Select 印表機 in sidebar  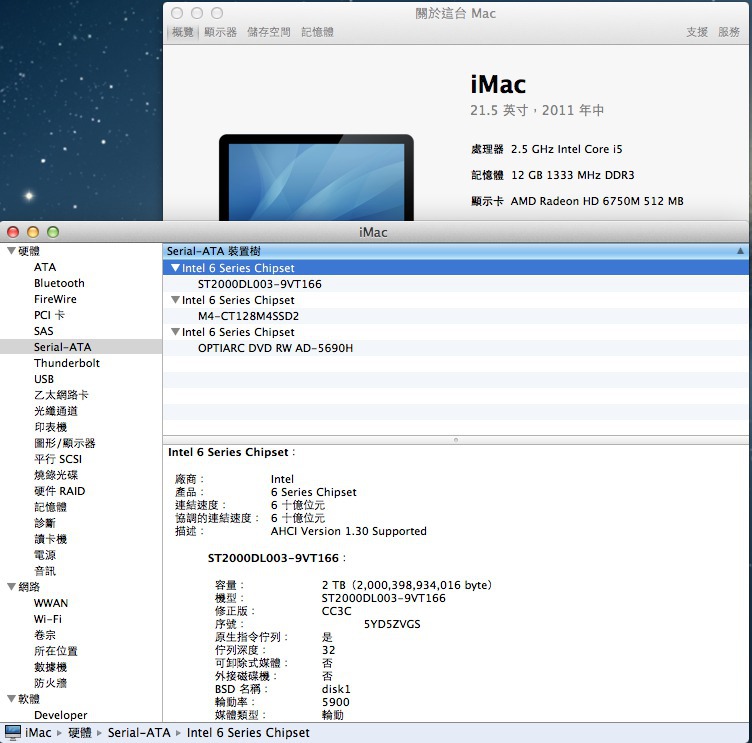click(x=50, y=427)
